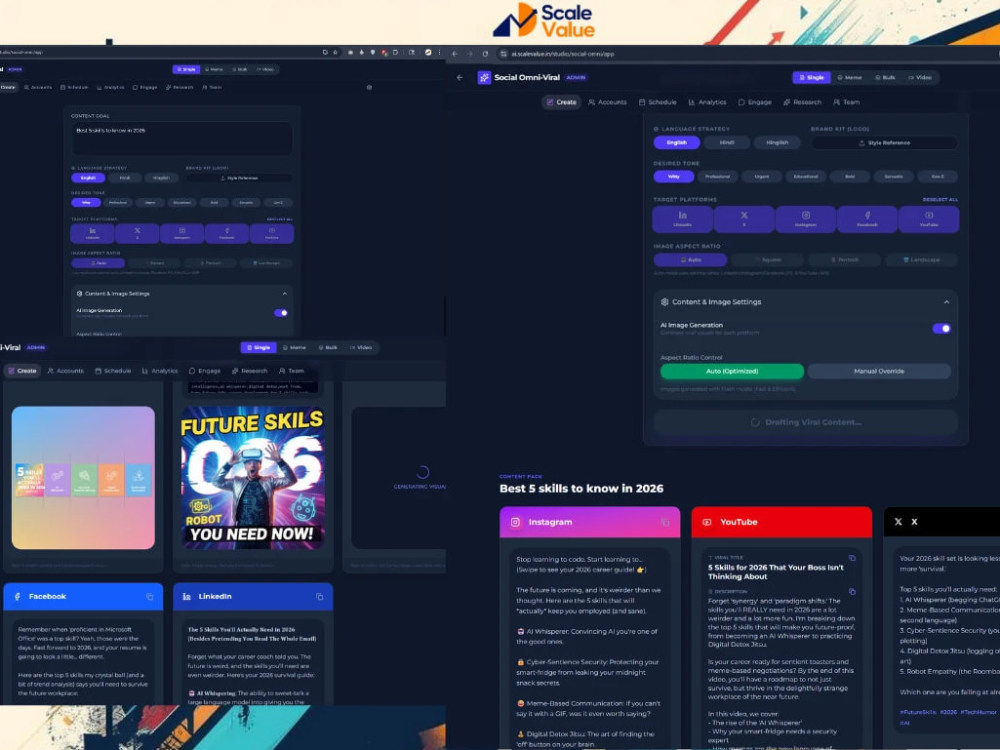Turn off AI Image Generation in right window
This screenshot has width=1000, height=750.
click(941, 328)
